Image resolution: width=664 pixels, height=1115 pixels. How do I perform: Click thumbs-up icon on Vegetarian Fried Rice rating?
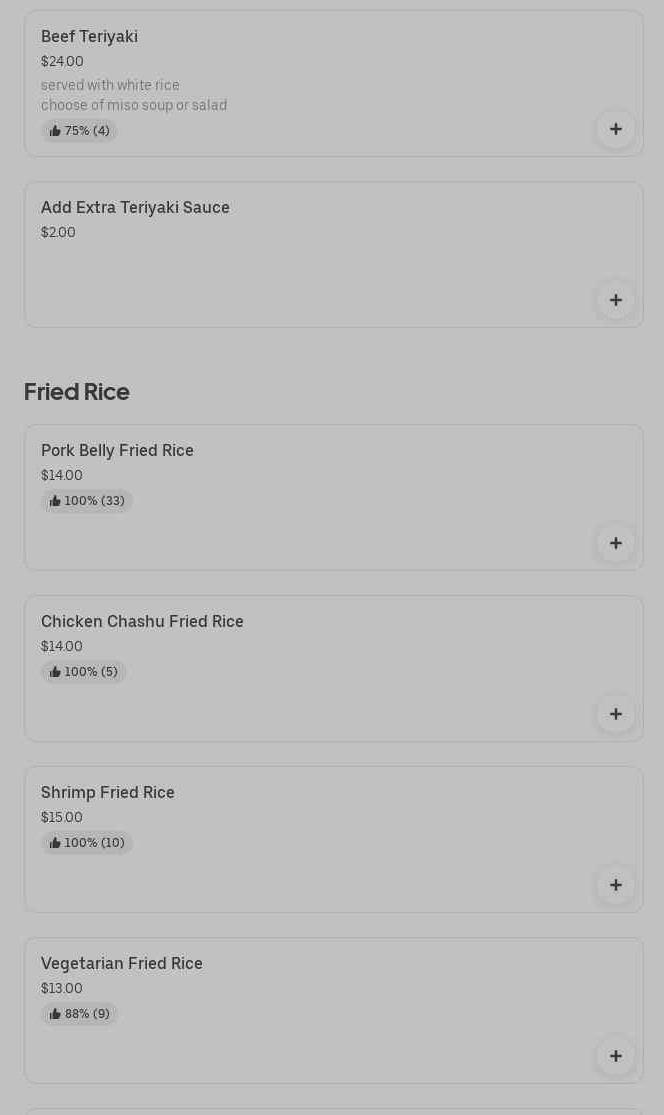55,1014
